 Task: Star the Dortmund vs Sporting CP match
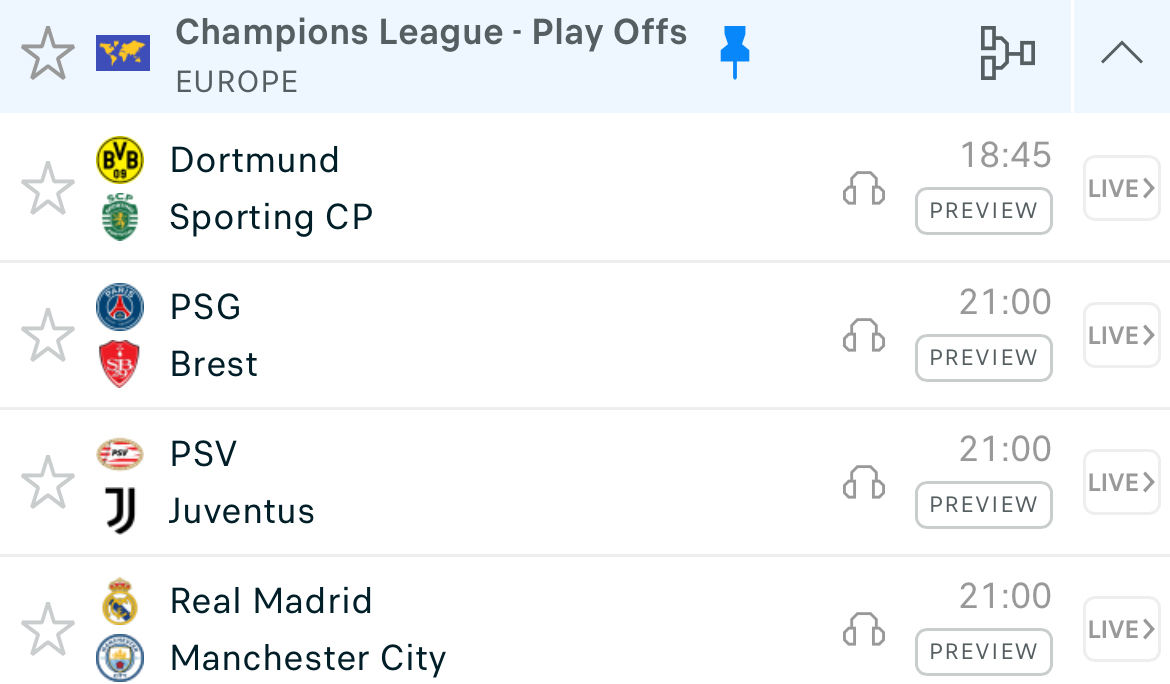click(x=48, y=188)
